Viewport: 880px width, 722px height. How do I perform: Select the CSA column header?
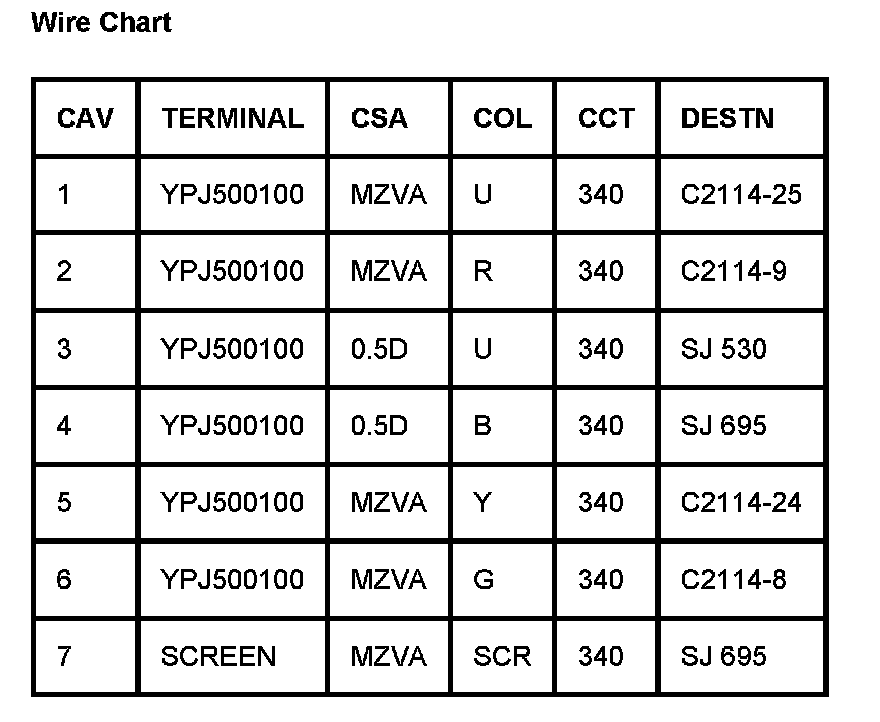[379, 118]
